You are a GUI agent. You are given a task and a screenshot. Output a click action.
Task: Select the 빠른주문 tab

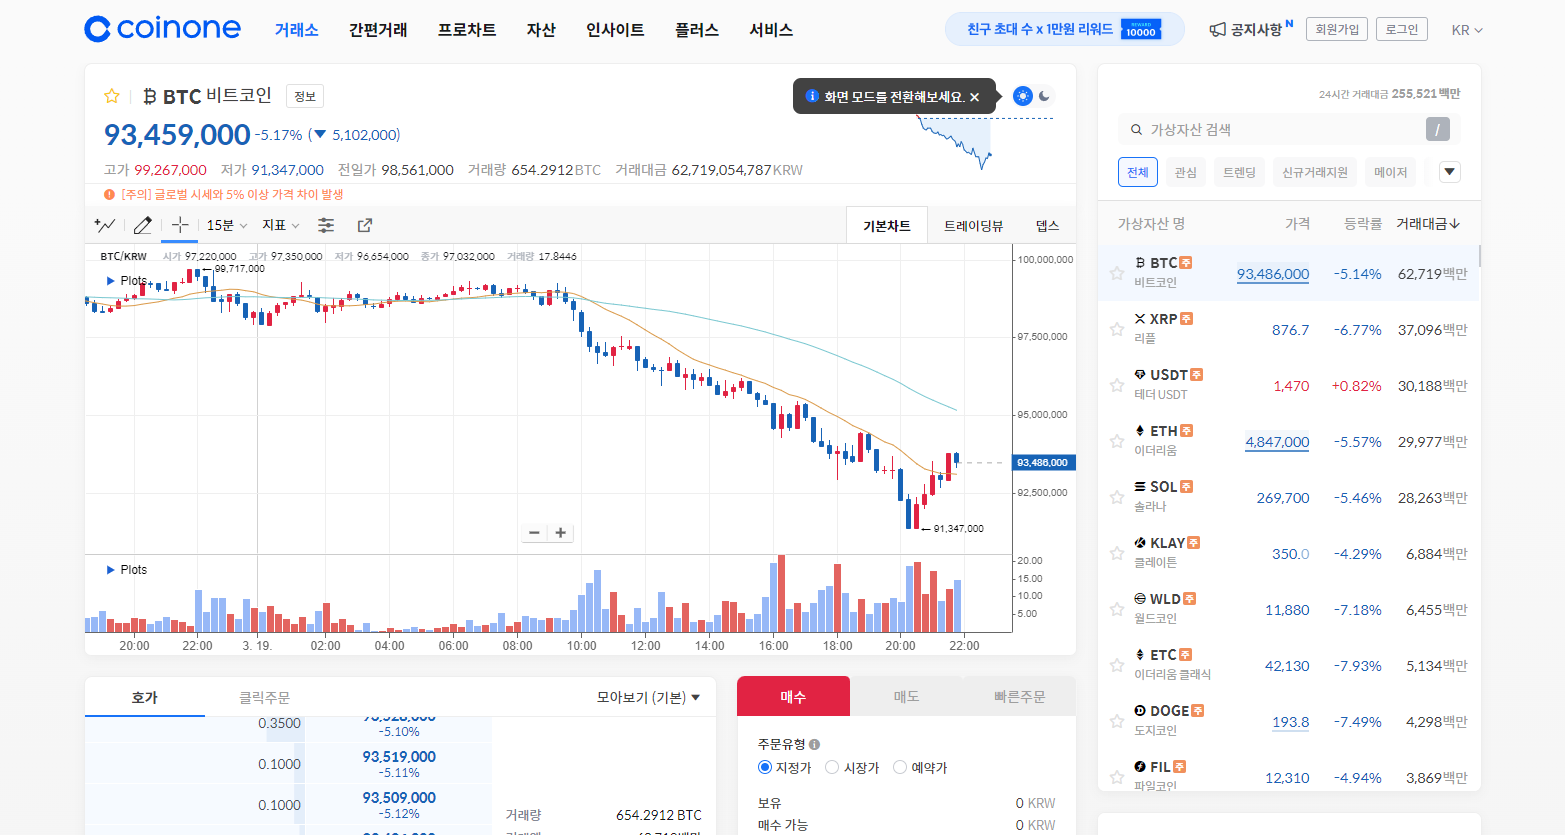[x=1019, y=696]
